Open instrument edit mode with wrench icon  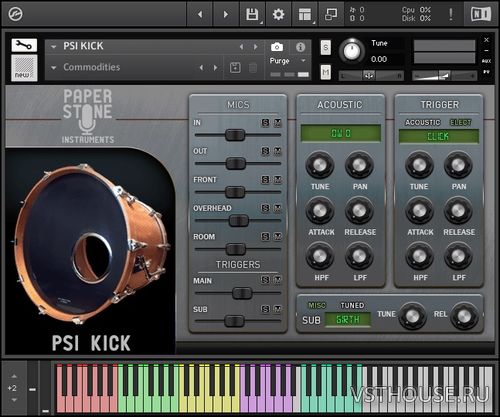click(24, 45)
